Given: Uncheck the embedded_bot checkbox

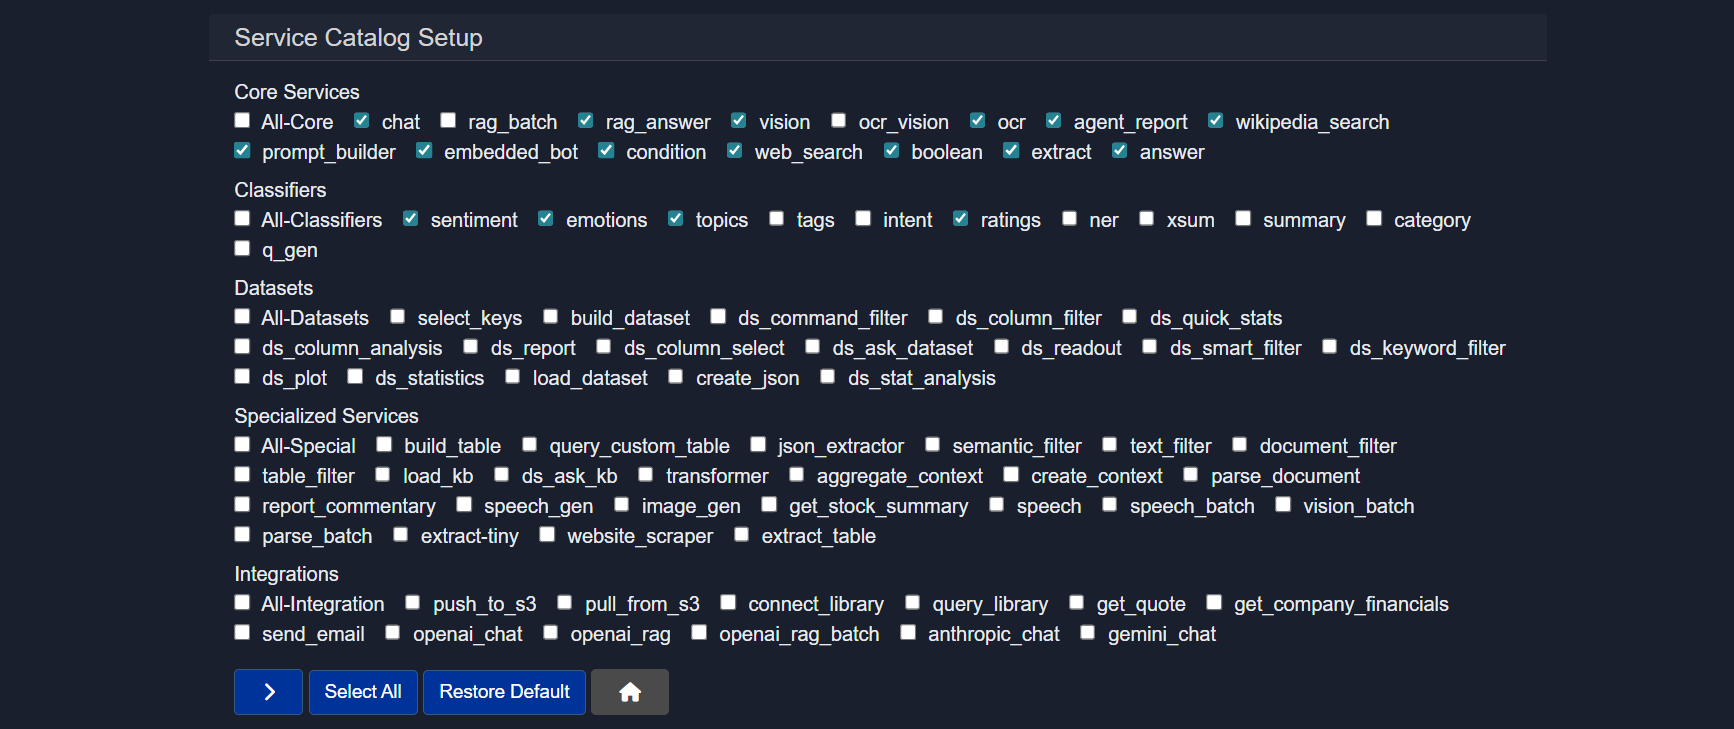Looking at the screenshot, I should (x=424, y=151).
